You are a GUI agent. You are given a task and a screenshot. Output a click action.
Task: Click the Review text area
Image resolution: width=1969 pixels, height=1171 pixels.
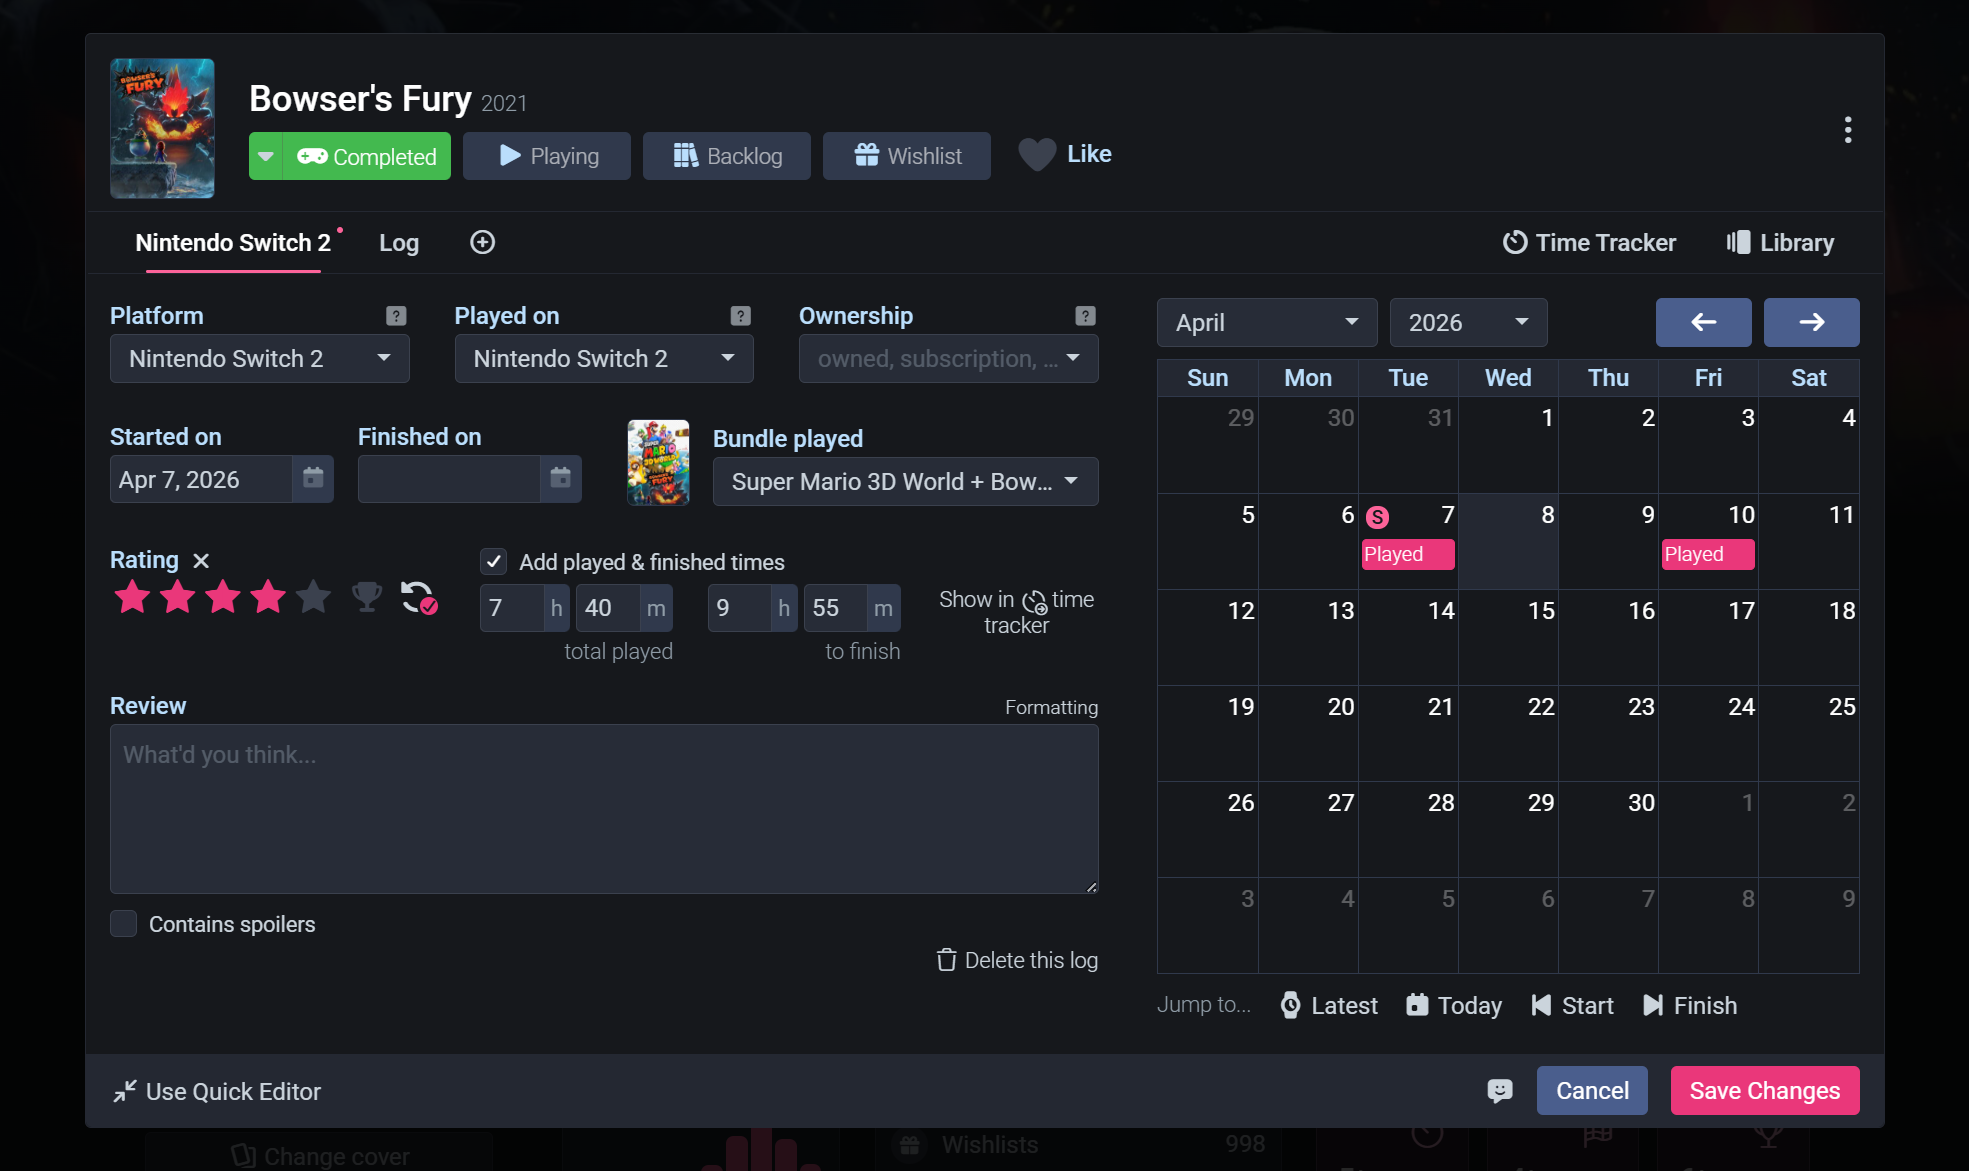tap(604, 809)
